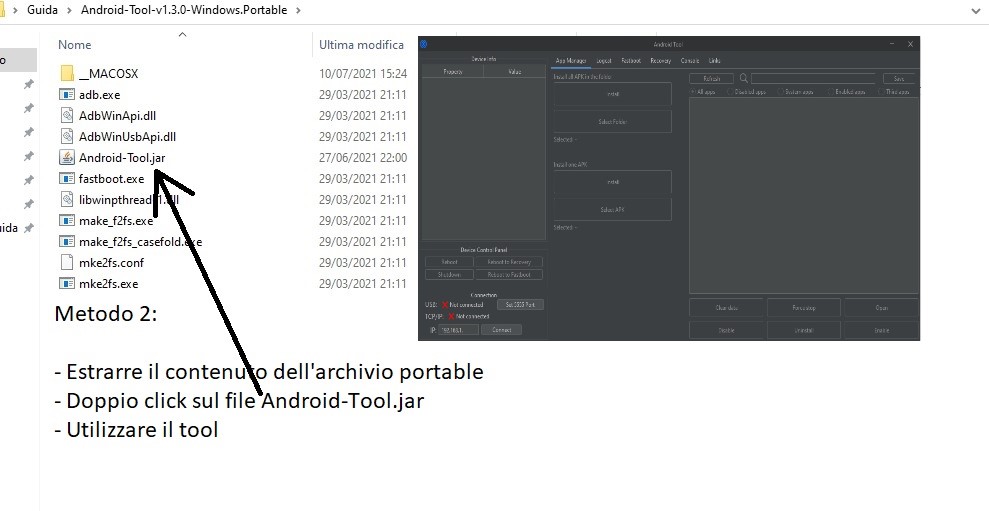Image resolution: width=989 pixels, height=511 pixels.
Task: Click the AdbWinUsbApi.dll file icon
Action: [67, 136]
